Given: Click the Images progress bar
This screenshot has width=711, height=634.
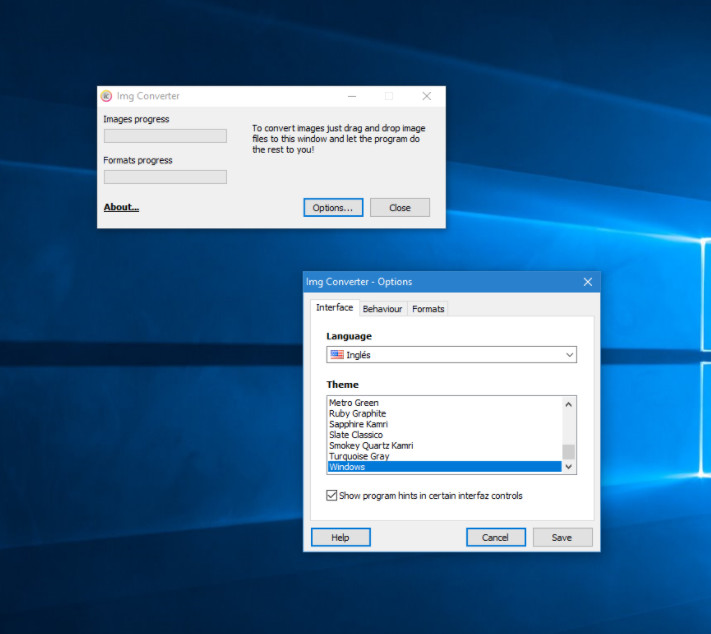Looking at the screenshot, I should click(165, 136).
